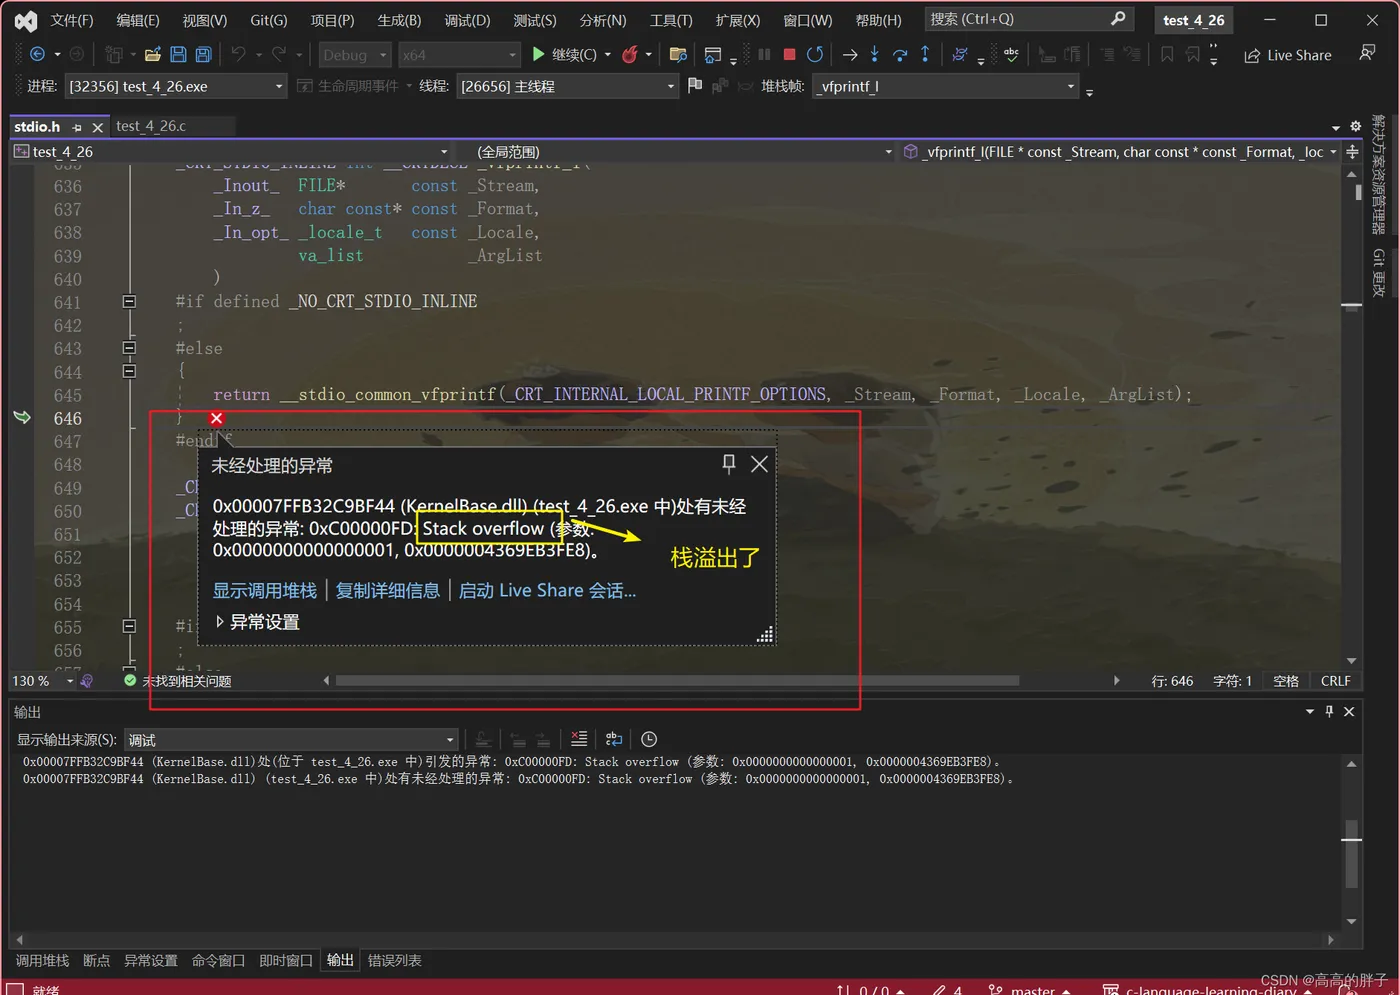Open the x64 platform dropdown
Screen dimensions: 1400x995
[458, 55]
